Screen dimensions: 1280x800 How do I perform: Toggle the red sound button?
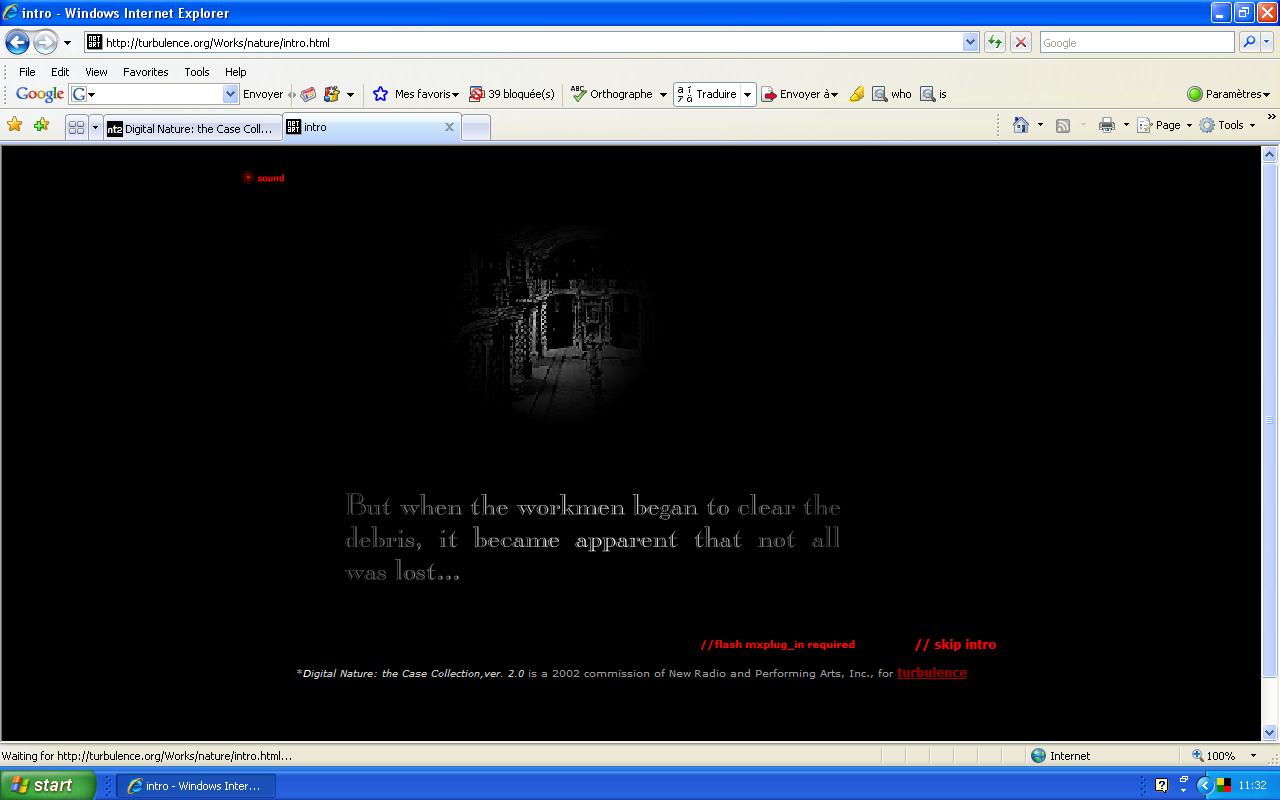(x=264, y=178)
